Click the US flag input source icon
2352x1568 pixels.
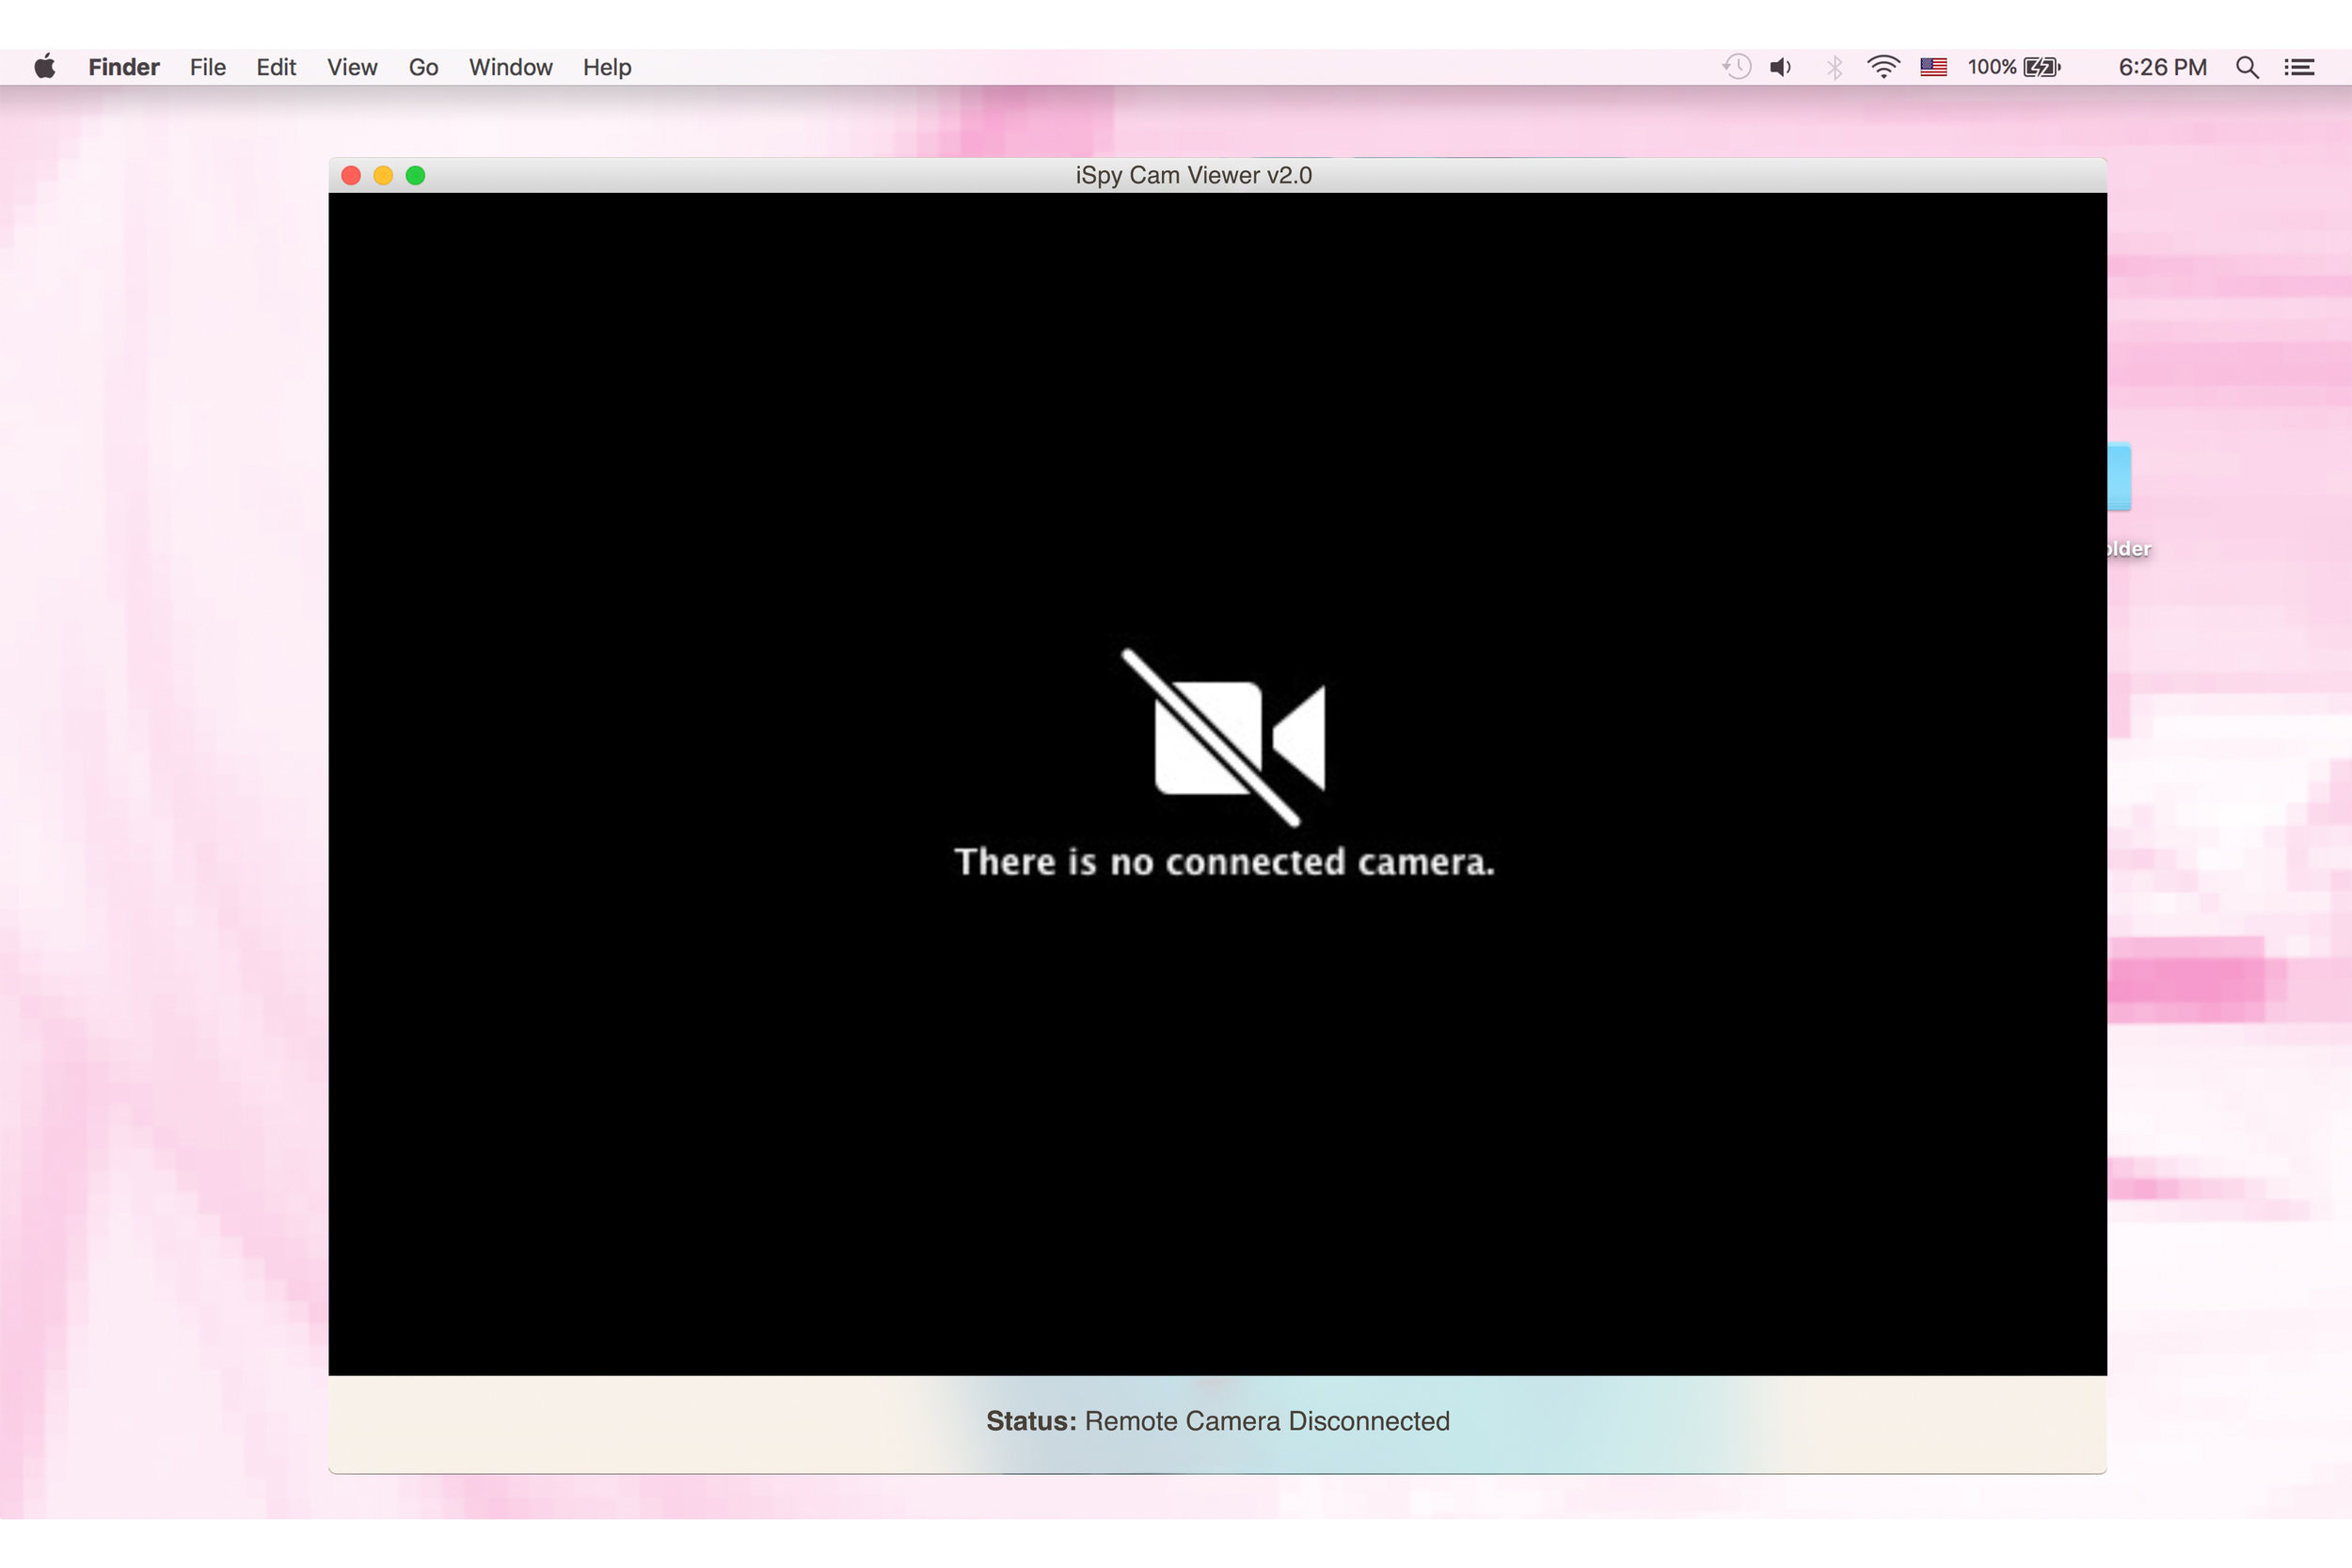[x=1933, y=67]
